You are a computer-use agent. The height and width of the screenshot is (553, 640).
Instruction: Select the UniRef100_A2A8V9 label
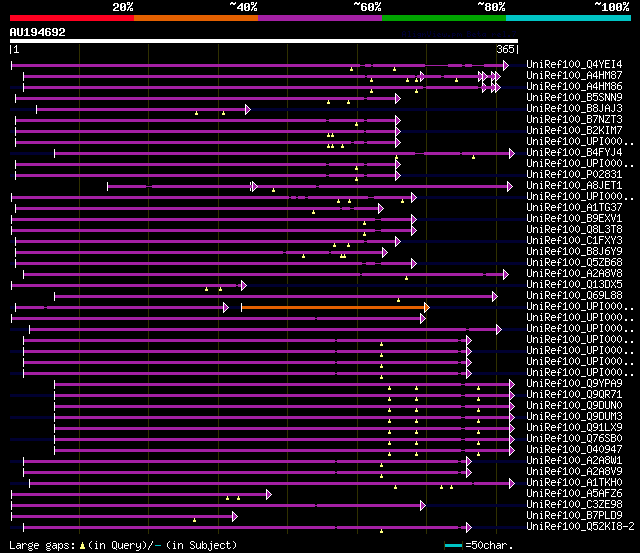click(x=574, y=472)
